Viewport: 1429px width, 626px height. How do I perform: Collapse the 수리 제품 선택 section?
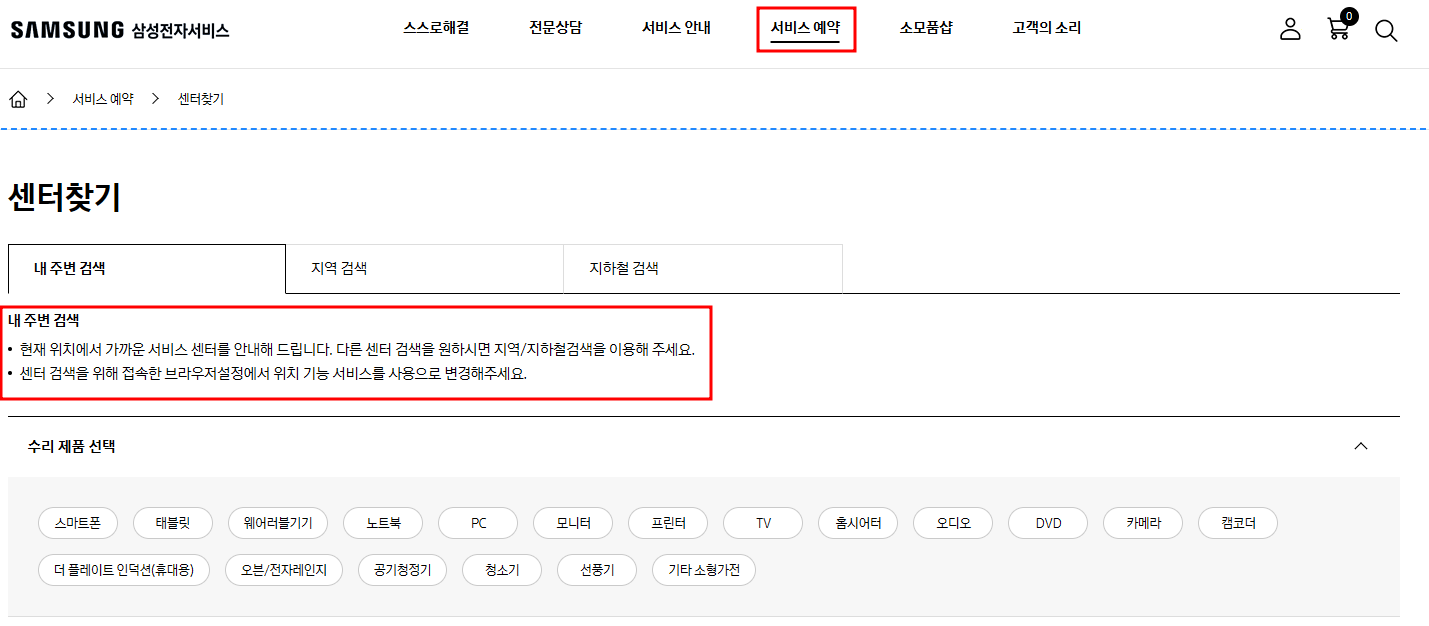point(1360,446)
